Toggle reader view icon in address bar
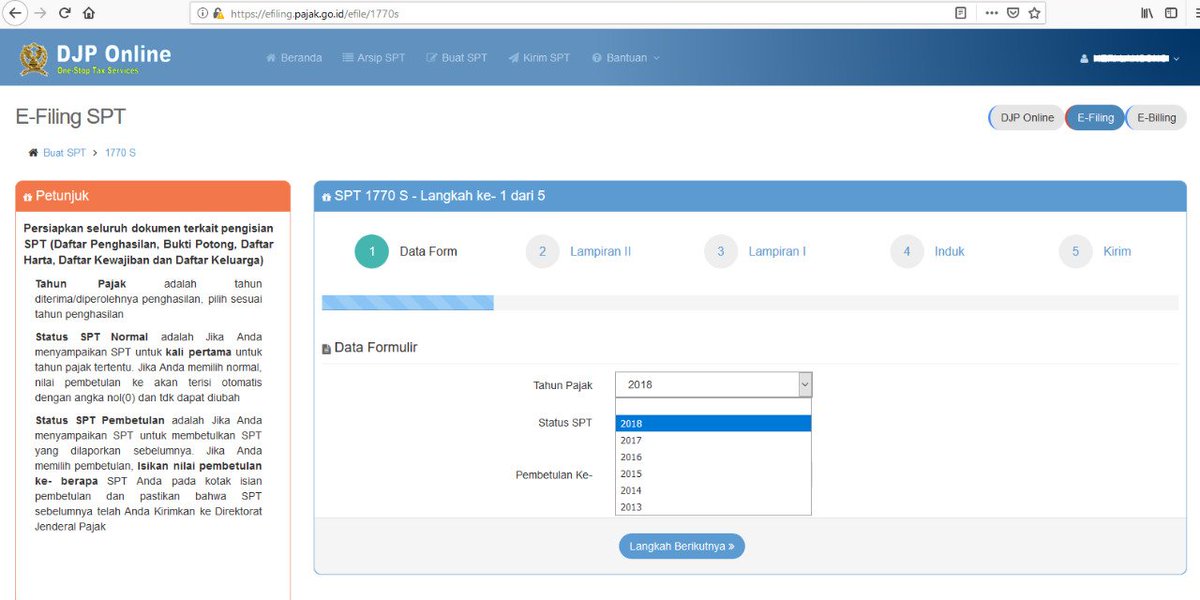 pyautogui.click(x=960, y=13)
